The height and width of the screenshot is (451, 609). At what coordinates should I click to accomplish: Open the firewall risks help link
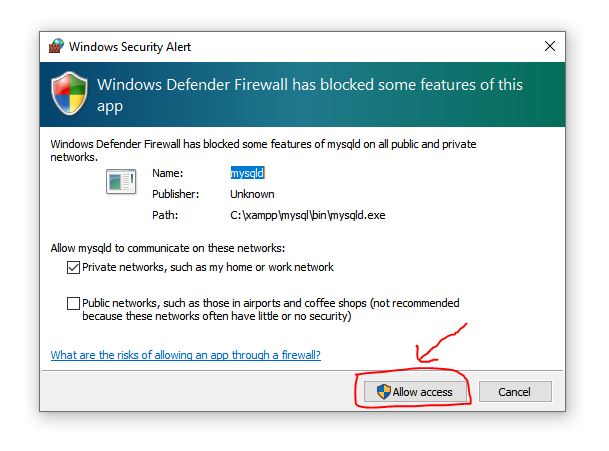tap(185, 355)
